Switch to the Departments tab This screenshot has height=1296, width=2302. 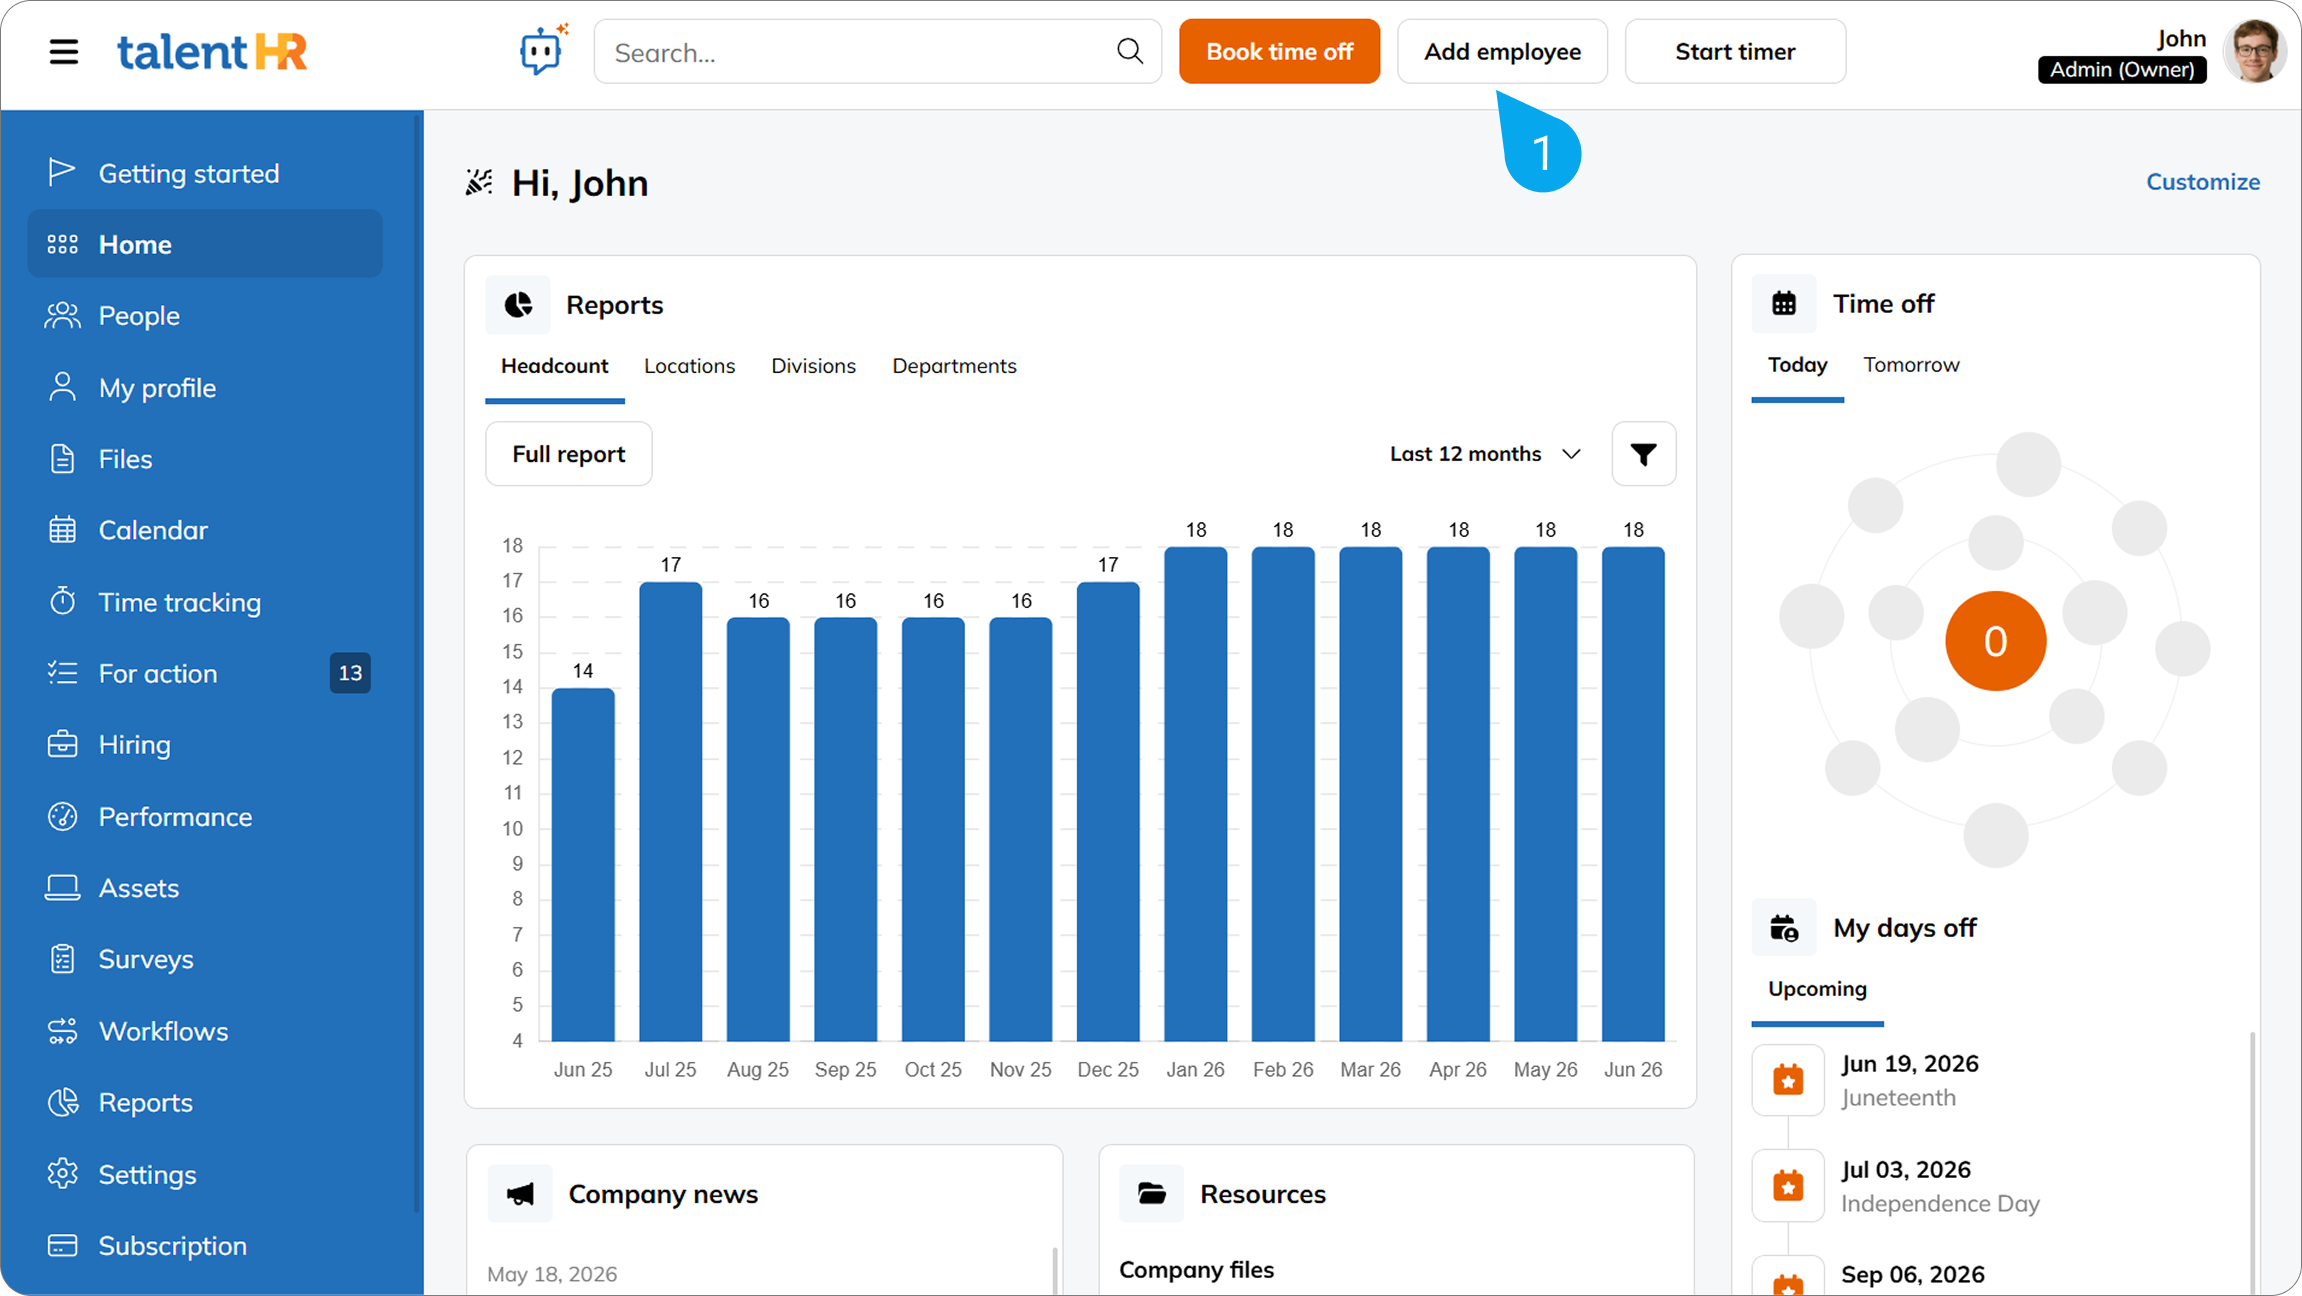click(955, 366)
